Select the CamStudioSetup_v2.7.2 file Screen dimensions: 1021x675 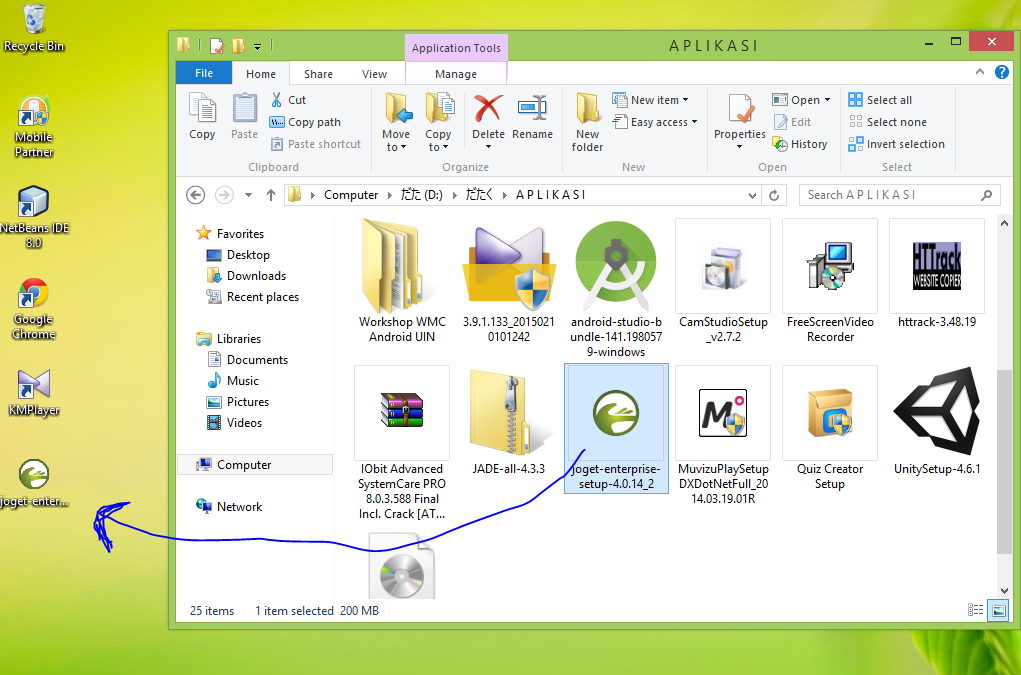tap(723, 281)
